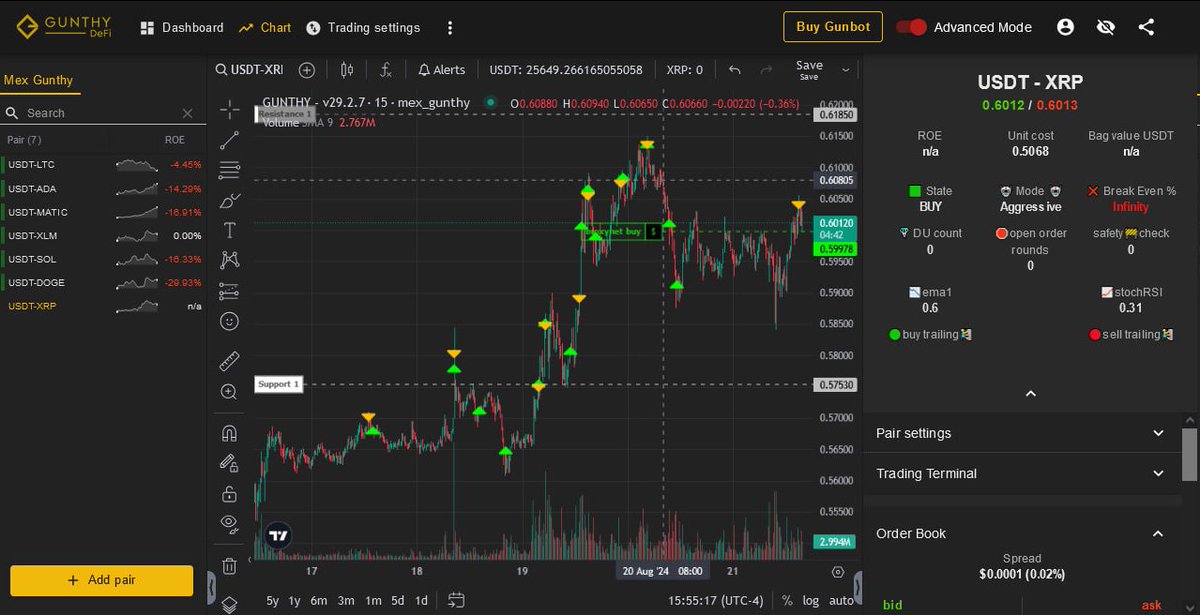Show the object tree layers icon

point(229,604)
